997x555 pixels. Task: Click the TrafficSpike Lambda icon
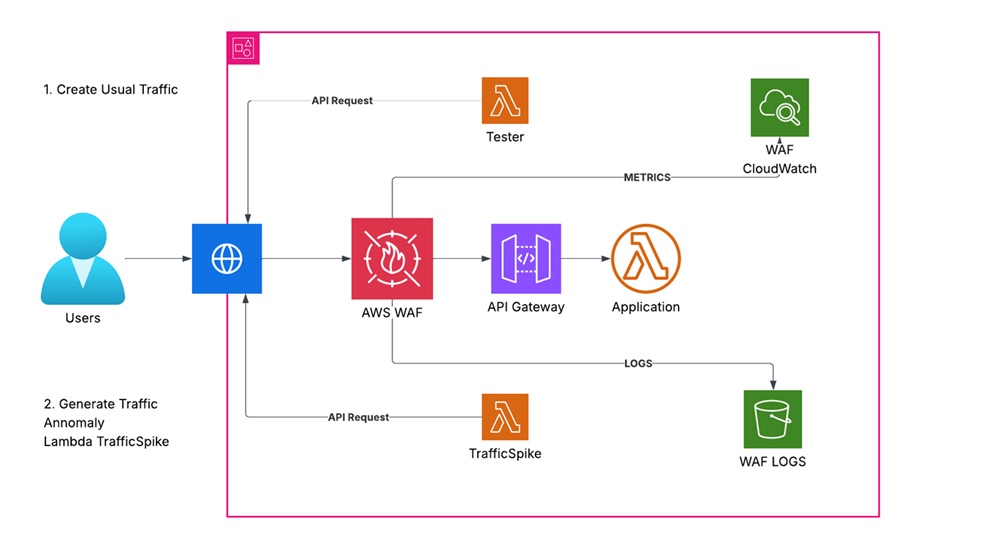click(x=505, y=417)
